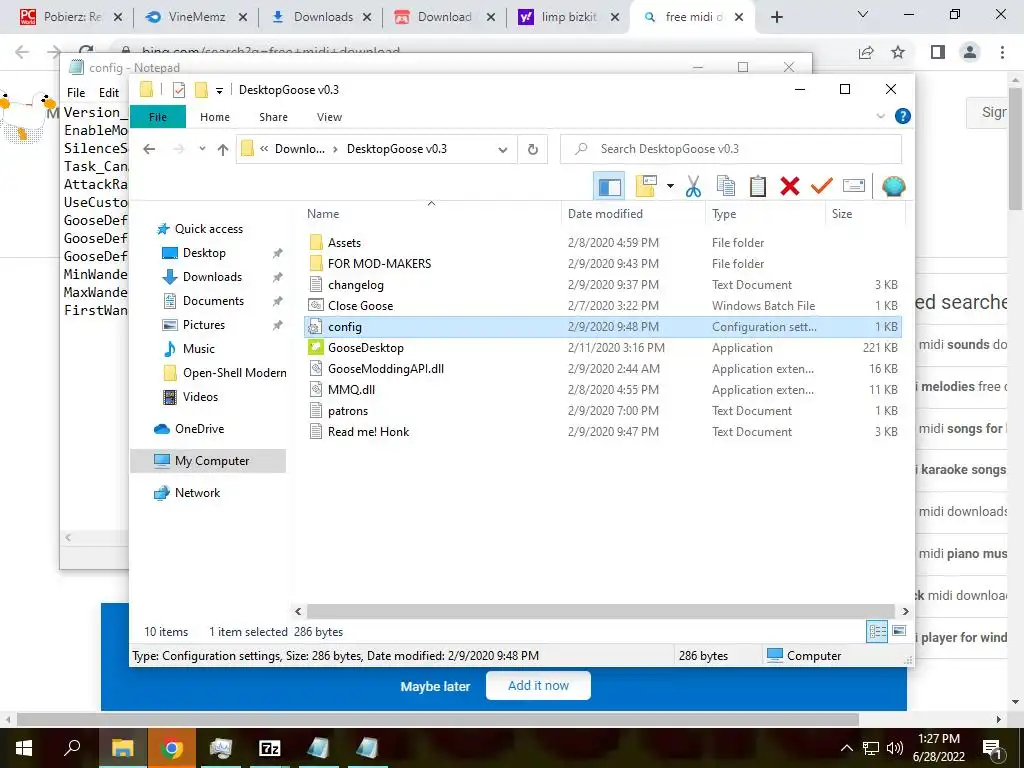The width and height of the screenshot is (1024, 768).
Task: Select the GooseModdingAPI.dll file
Action: click(385, 369)
